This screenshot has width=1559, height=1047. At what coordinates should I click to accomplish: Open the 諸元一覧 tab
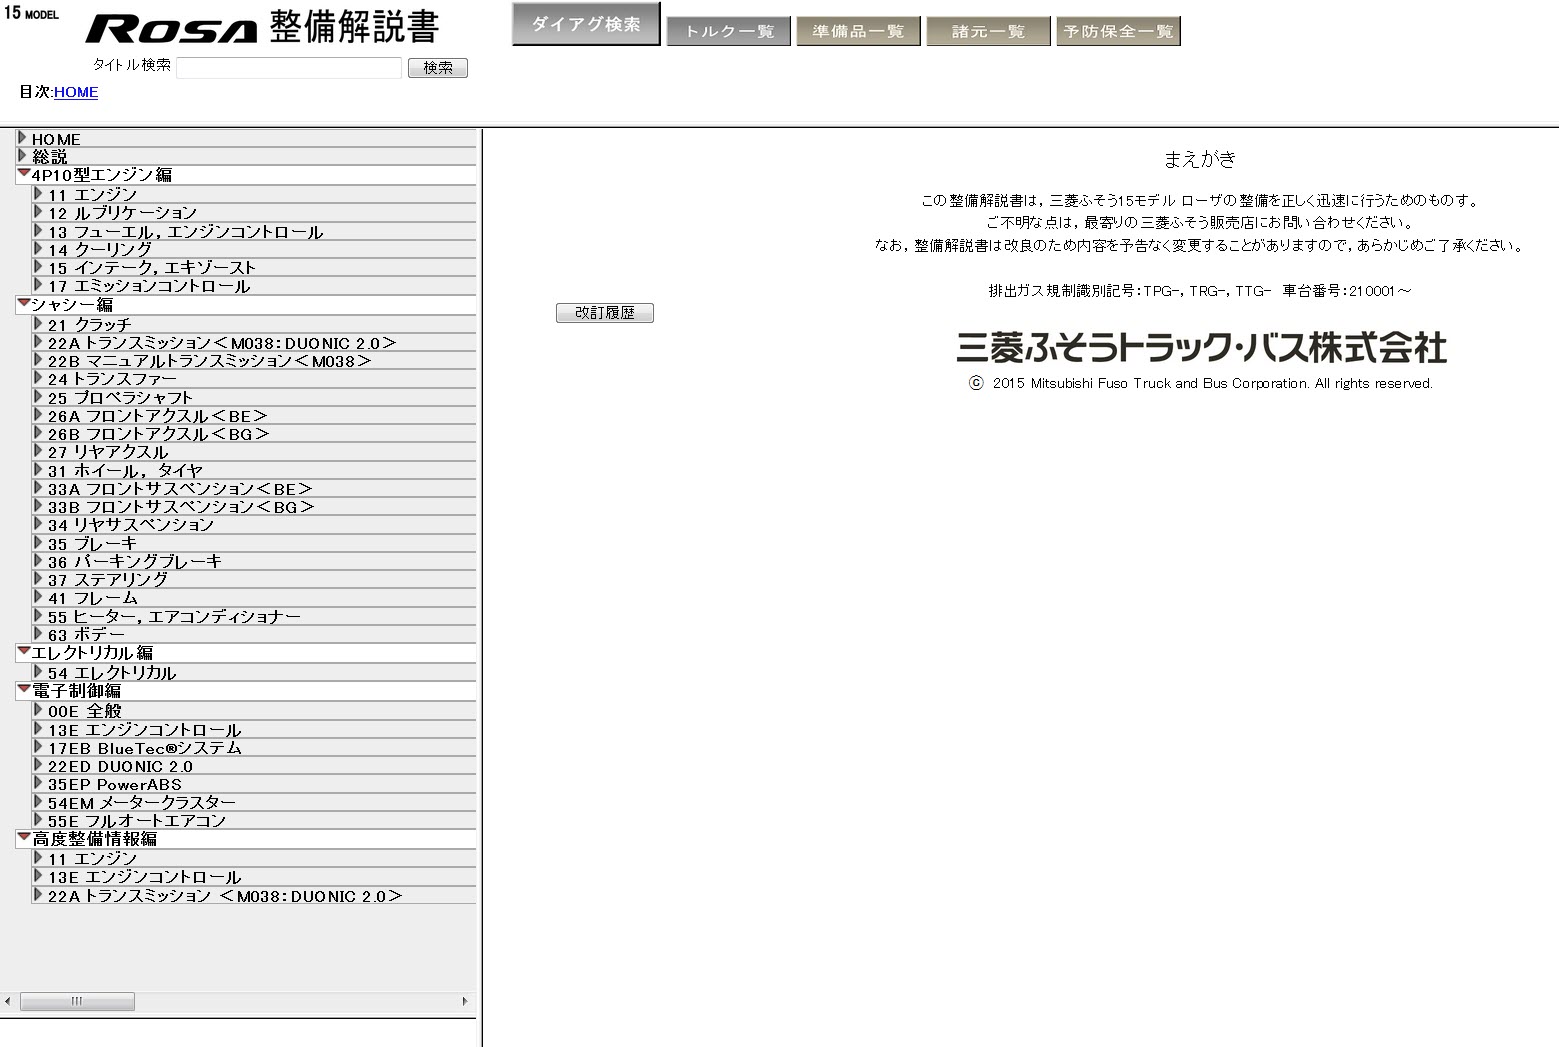pos(988,32)
